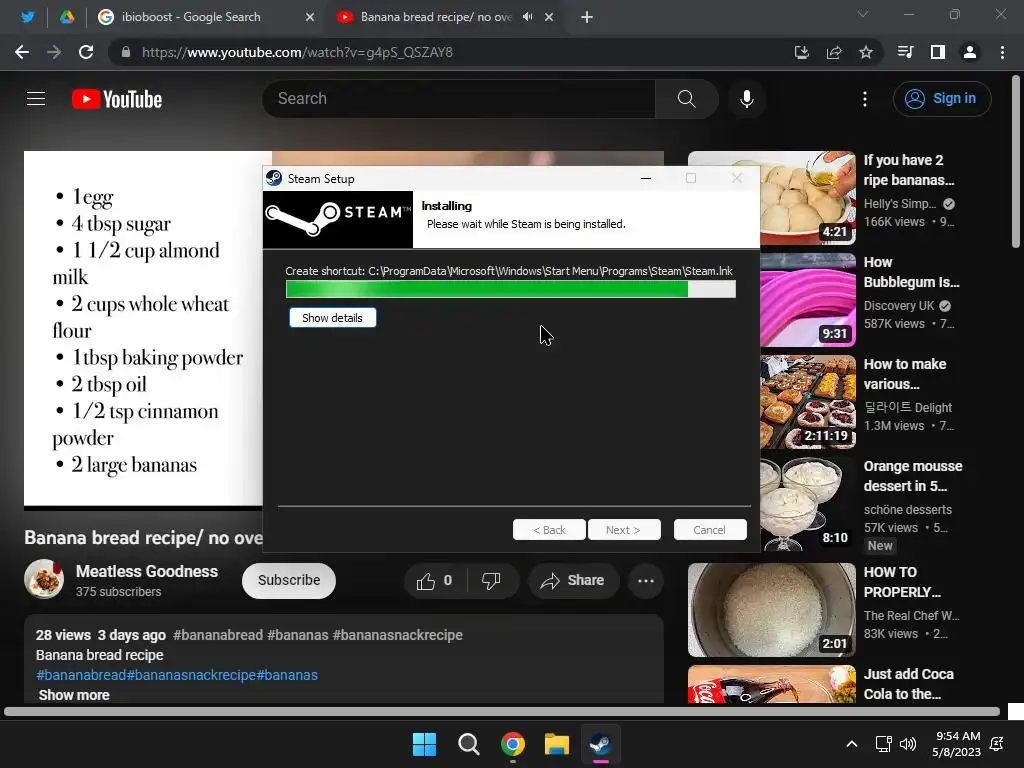1024x768 pixels.
Task: Open 'If you have 2 ripe bananas' video
Action: click(908, 170)
